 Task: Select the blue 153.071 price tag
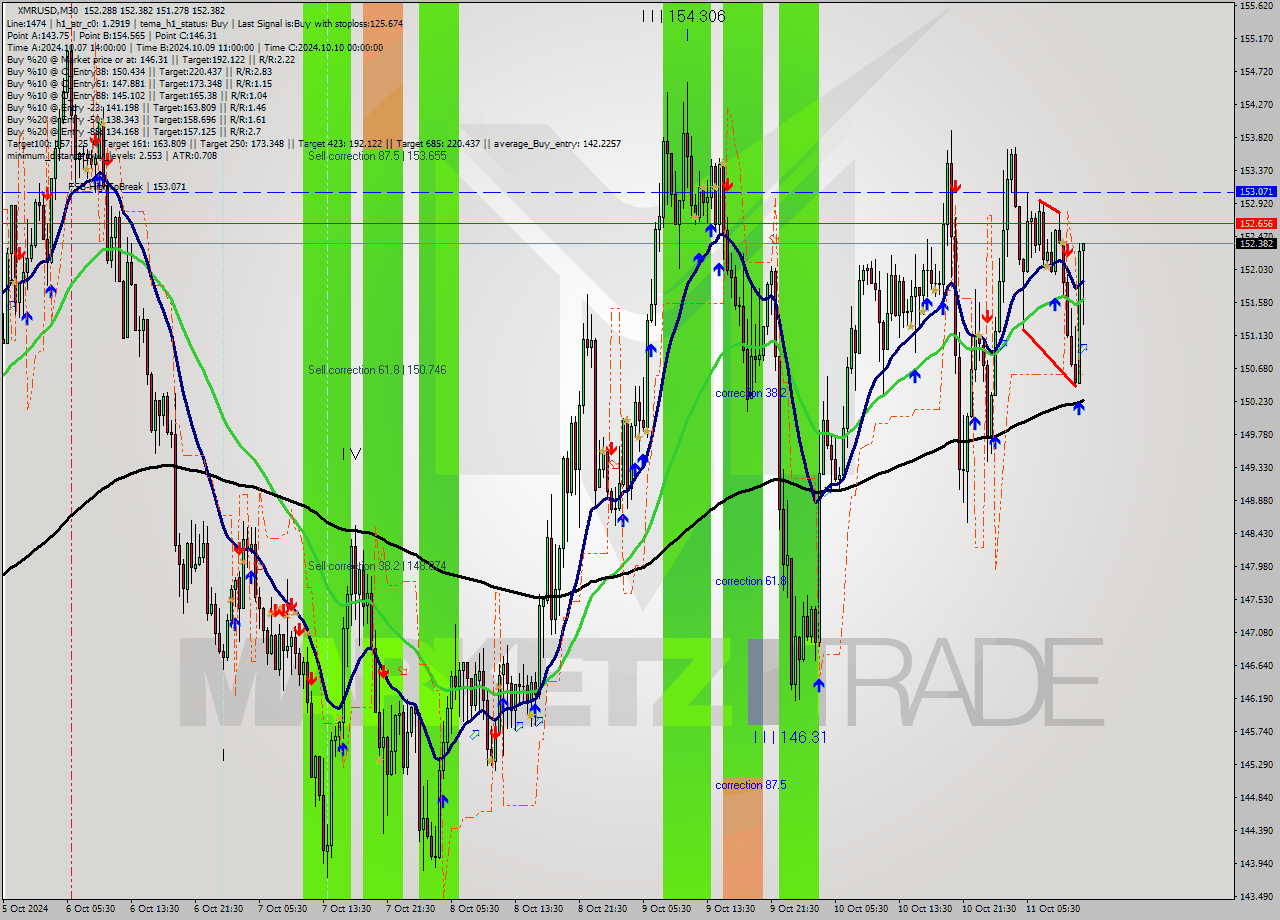[x=1256, y=191]
